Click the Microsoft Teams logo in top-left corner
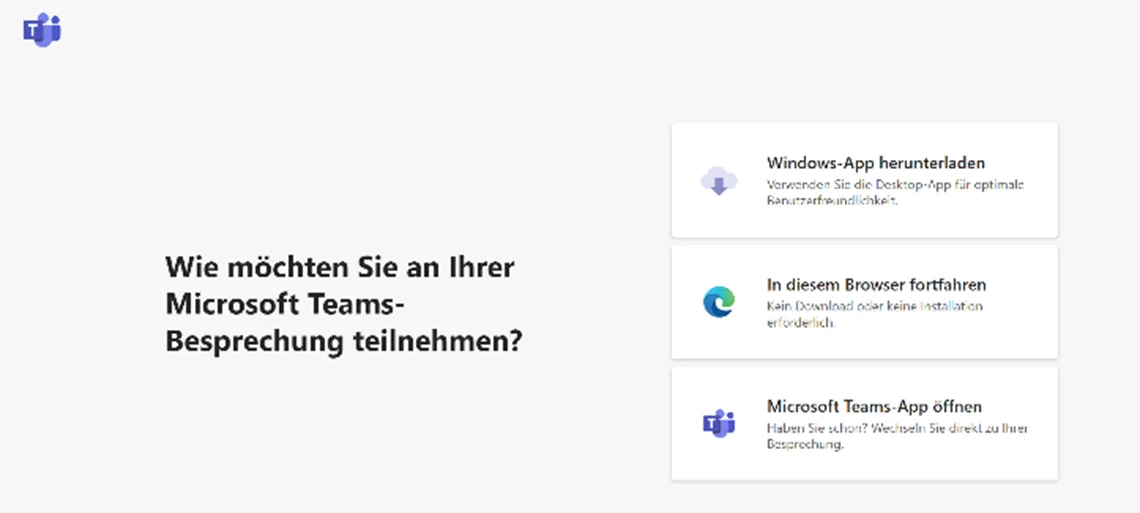This screenshot has width=1140, height=513. click(x=42, y=30)
